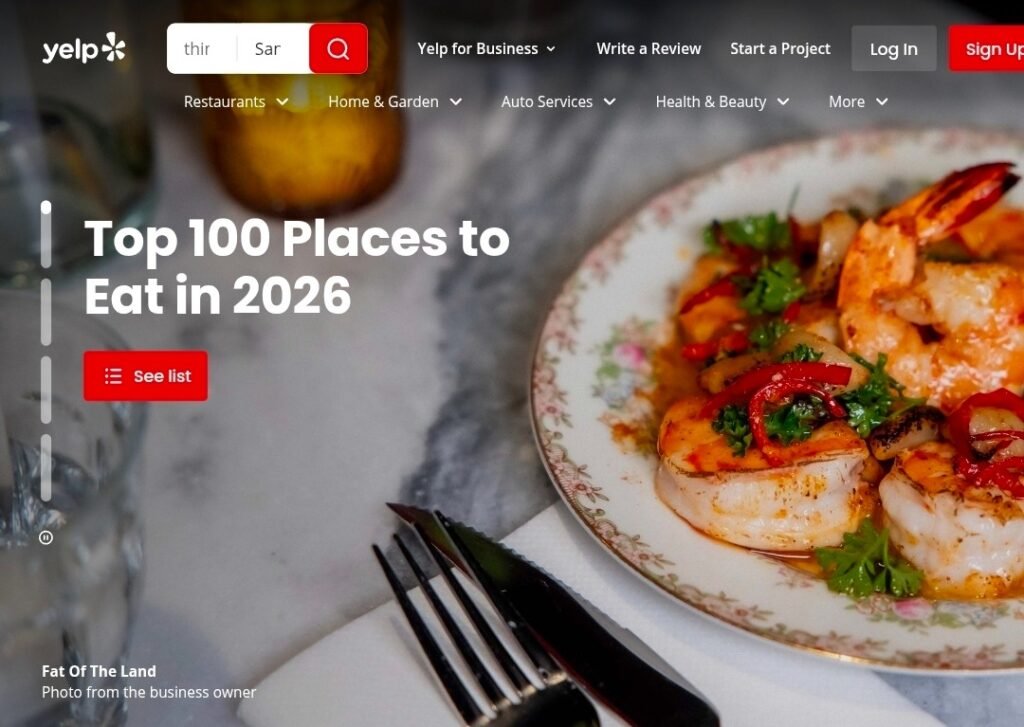This screenshot has height=727, width=1024.
Task: Expand the Restaurants category chevron
Action: pyautogui.click(x=282, y=102)
